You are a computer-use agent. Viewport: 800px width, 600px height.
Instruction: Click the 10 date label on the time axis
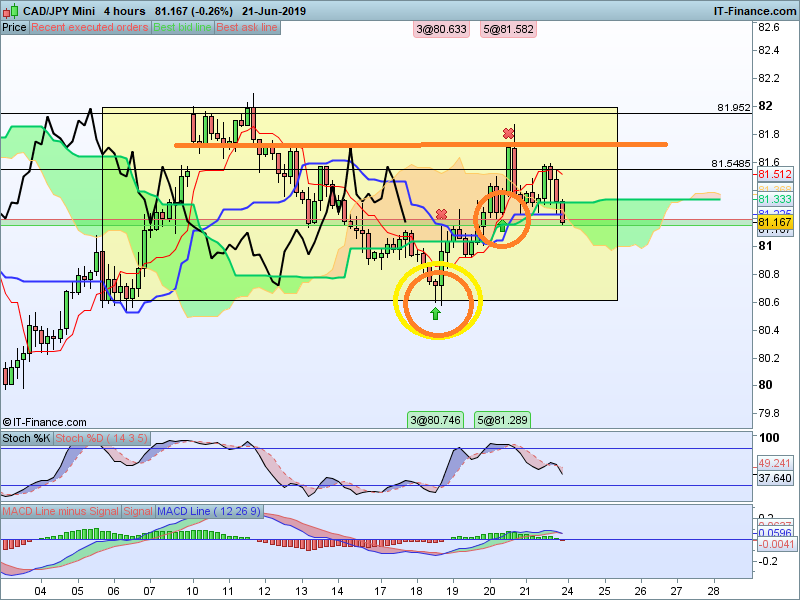[x=192, y=592]
